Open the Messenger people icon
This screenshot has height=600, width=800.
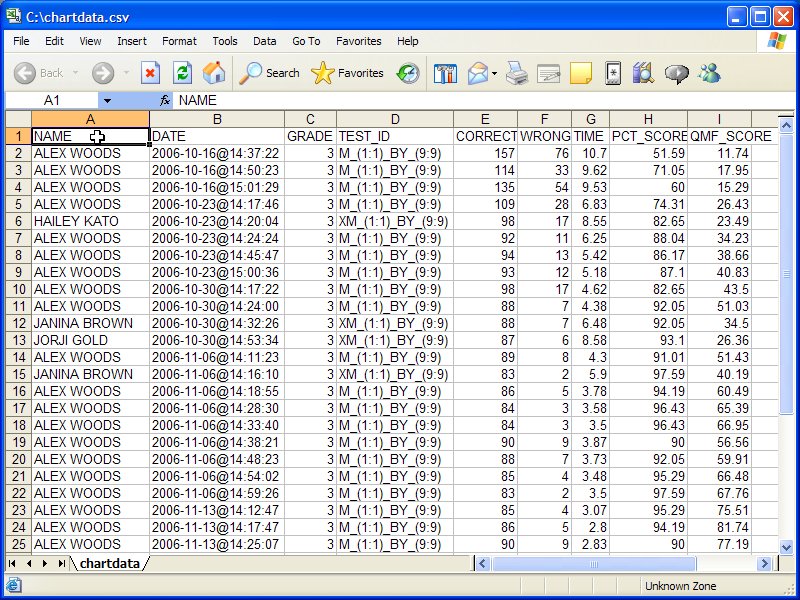coord(709,73)
